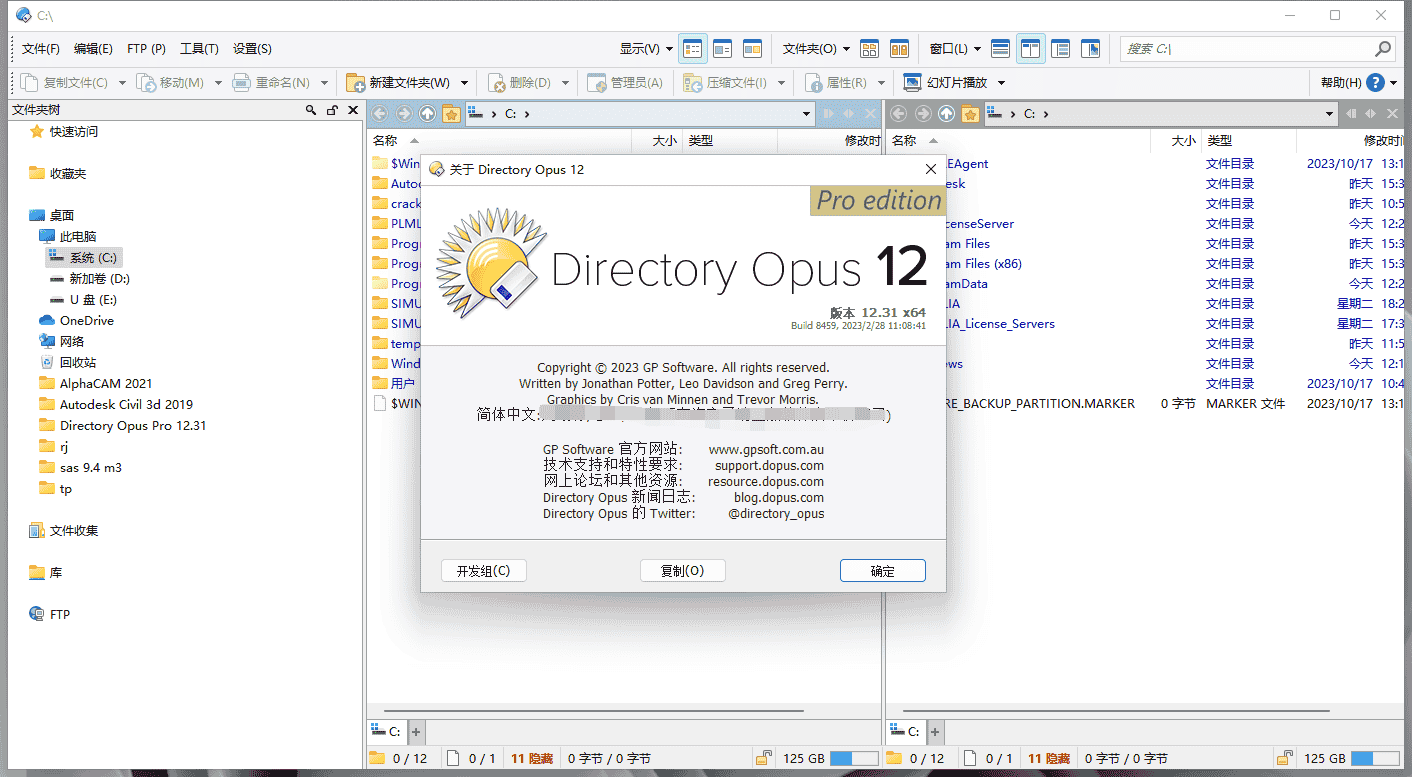Image resolution: width=1412 pixels, height=777 pixels.
Task: Click the search magnifier in folder tree header
Action: point(312,110)
